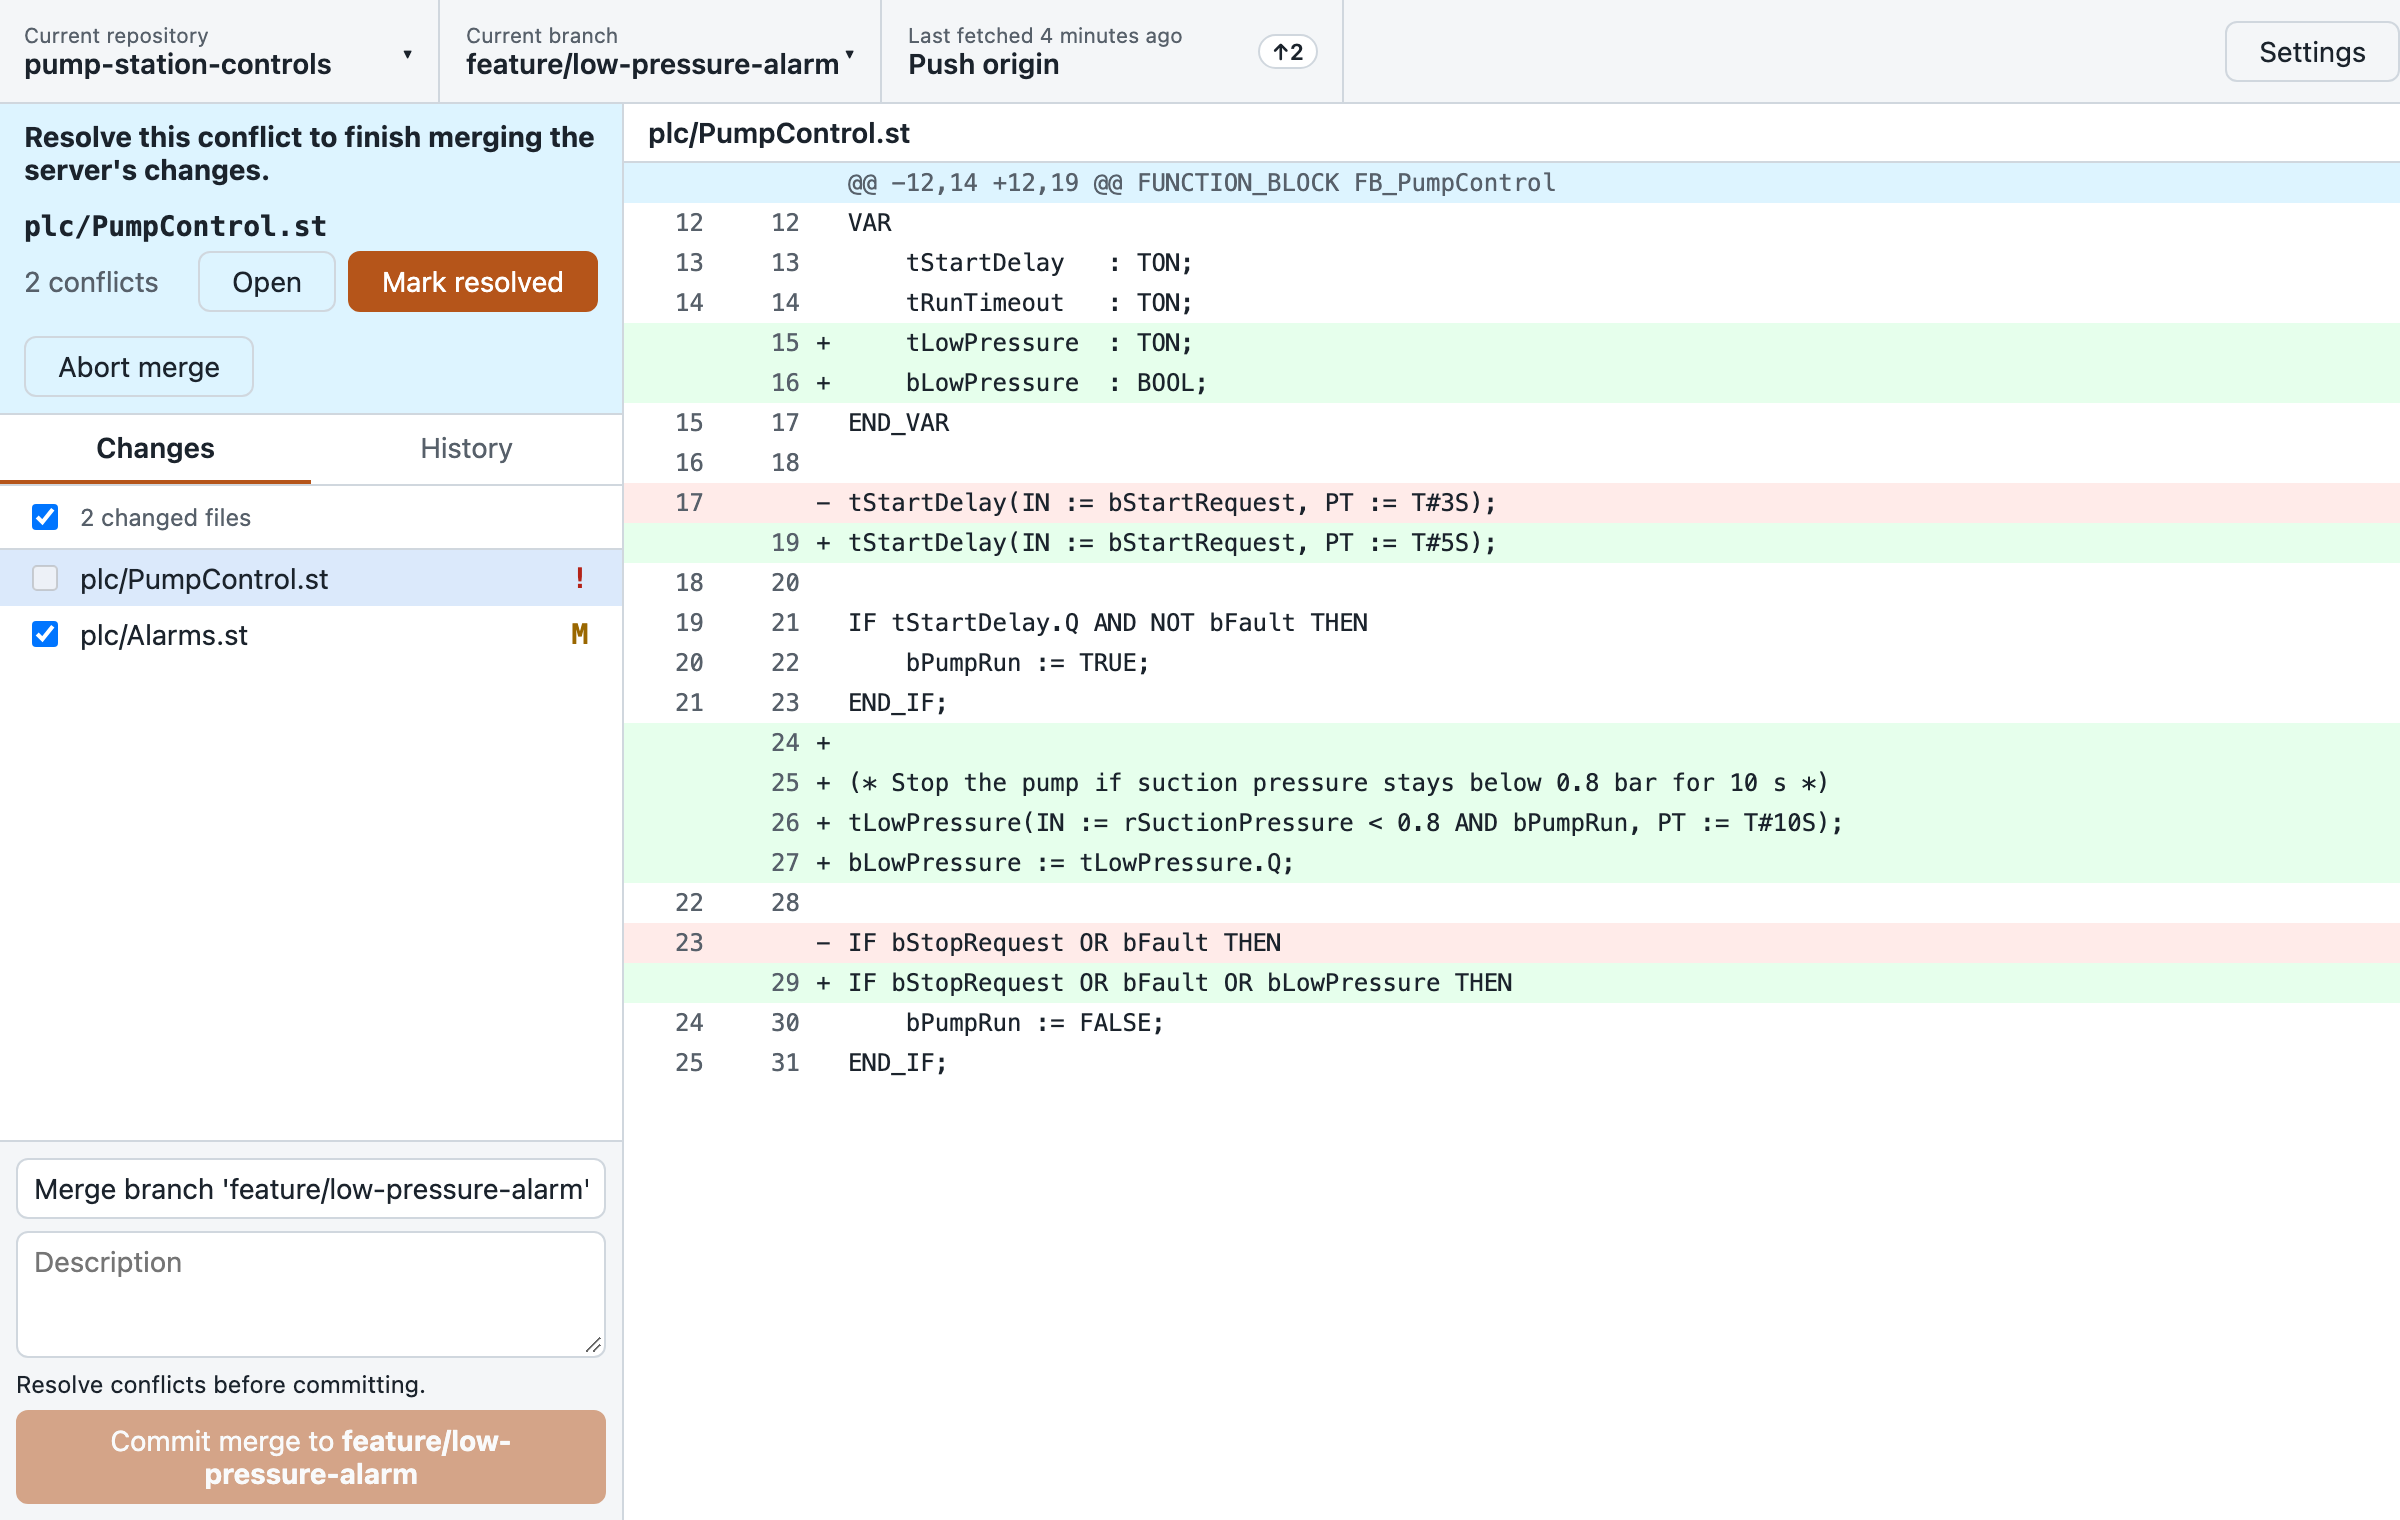Click the description field resize handle
This screenshot has width=2400, height=1520.
click(593, 1345)
